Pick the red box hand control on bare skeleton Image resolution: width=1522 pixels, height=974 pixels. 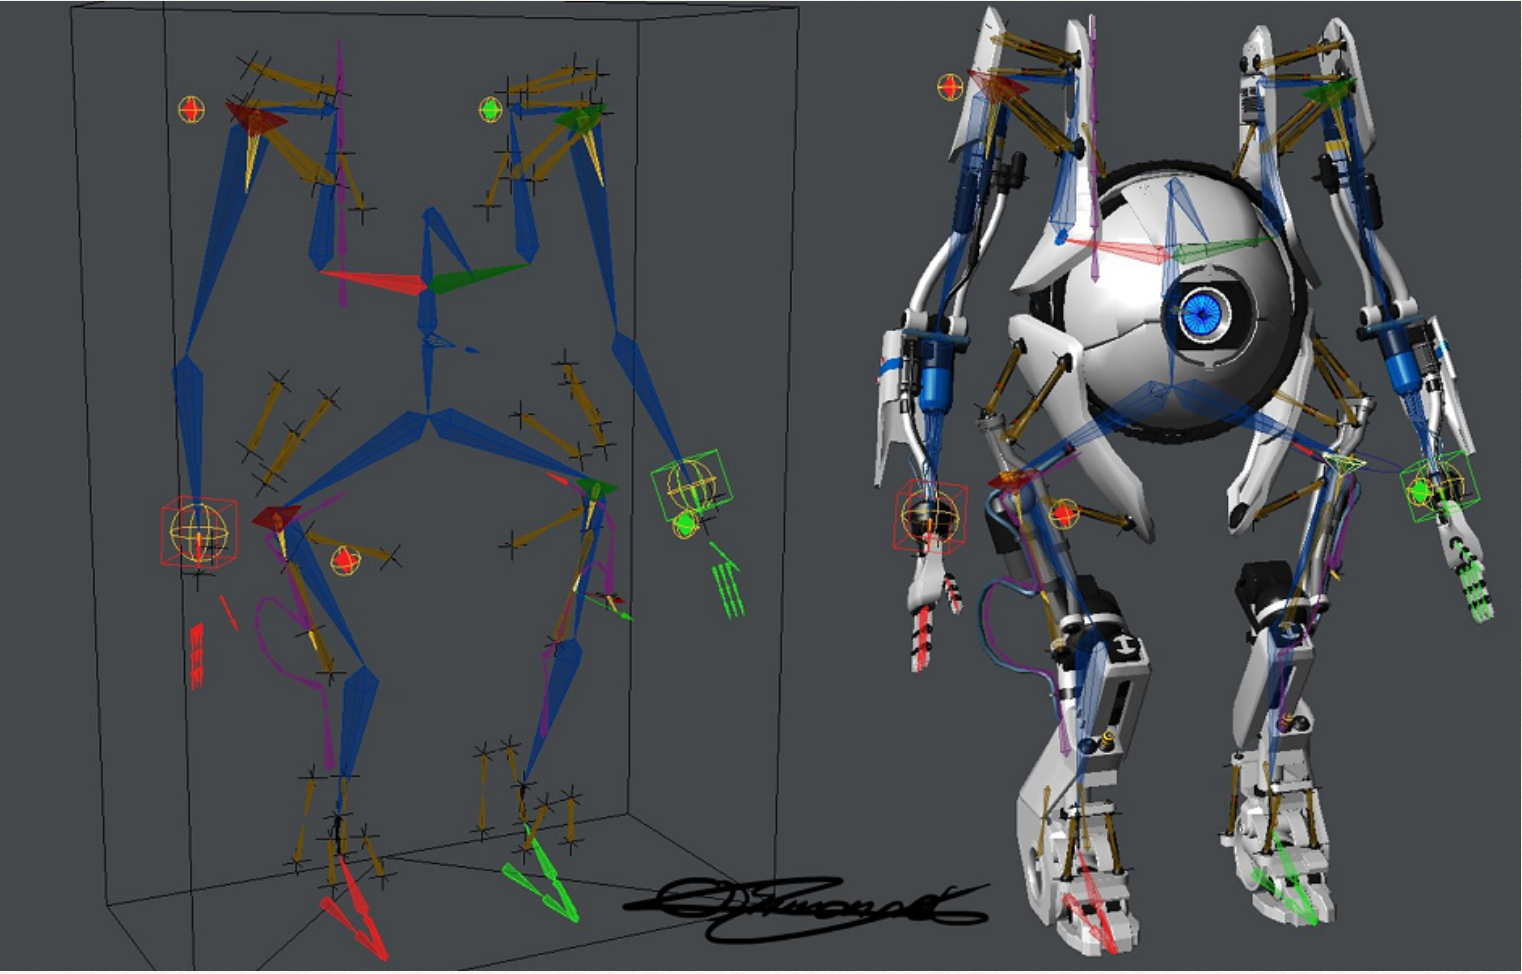coord(199,532)
